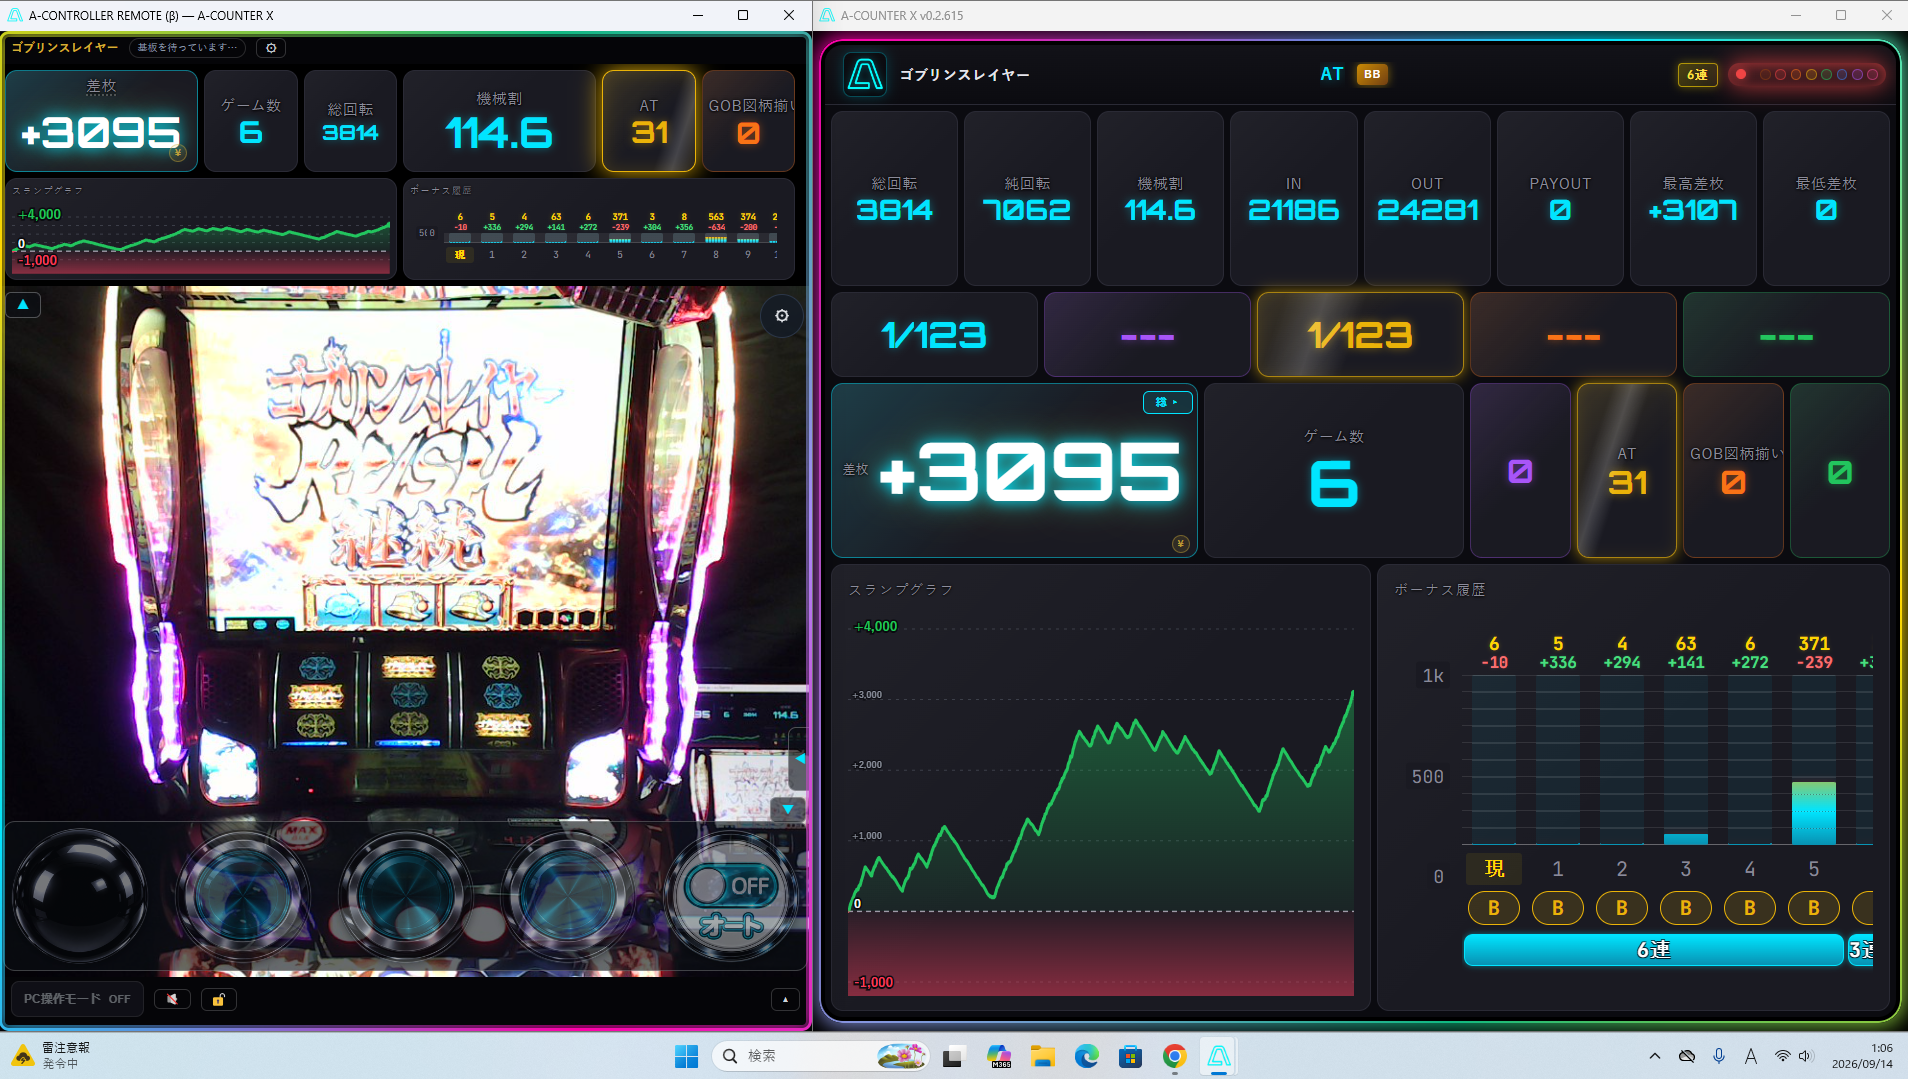The width and height of the screenshot is (1908, 1079).
Task: Open Microsoft Store from taskbar
Action: (x=1131, y=1056)
